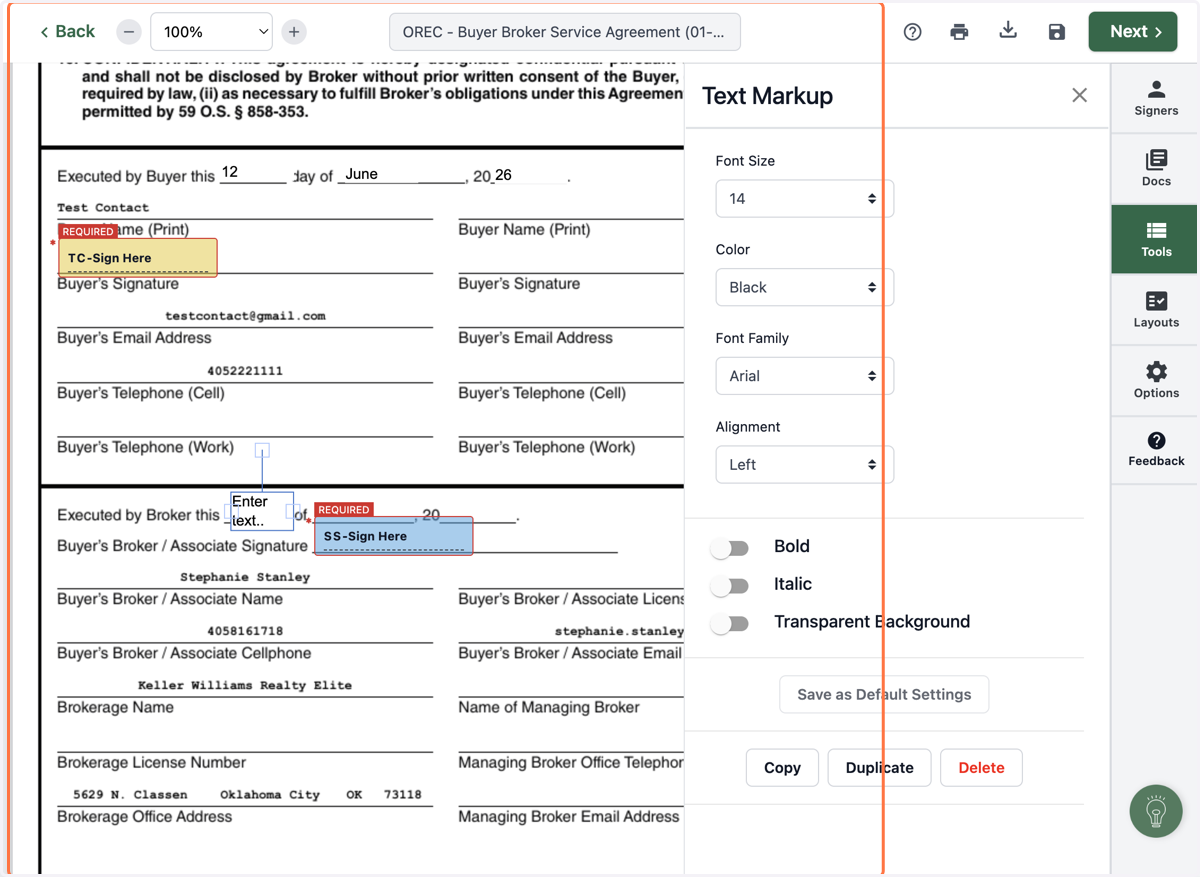Open the Color dropdown showing Black
The height and width of the screenshot is (877, 1200).
point(804,287)
